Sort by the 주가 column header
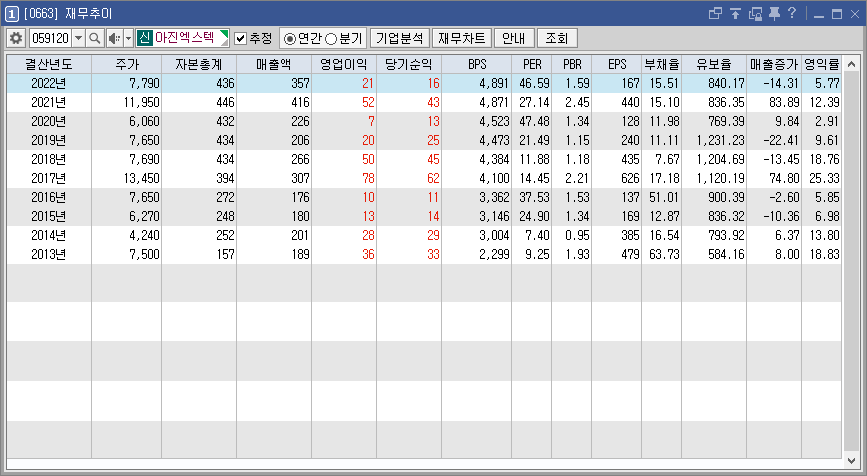 [127, 64]
